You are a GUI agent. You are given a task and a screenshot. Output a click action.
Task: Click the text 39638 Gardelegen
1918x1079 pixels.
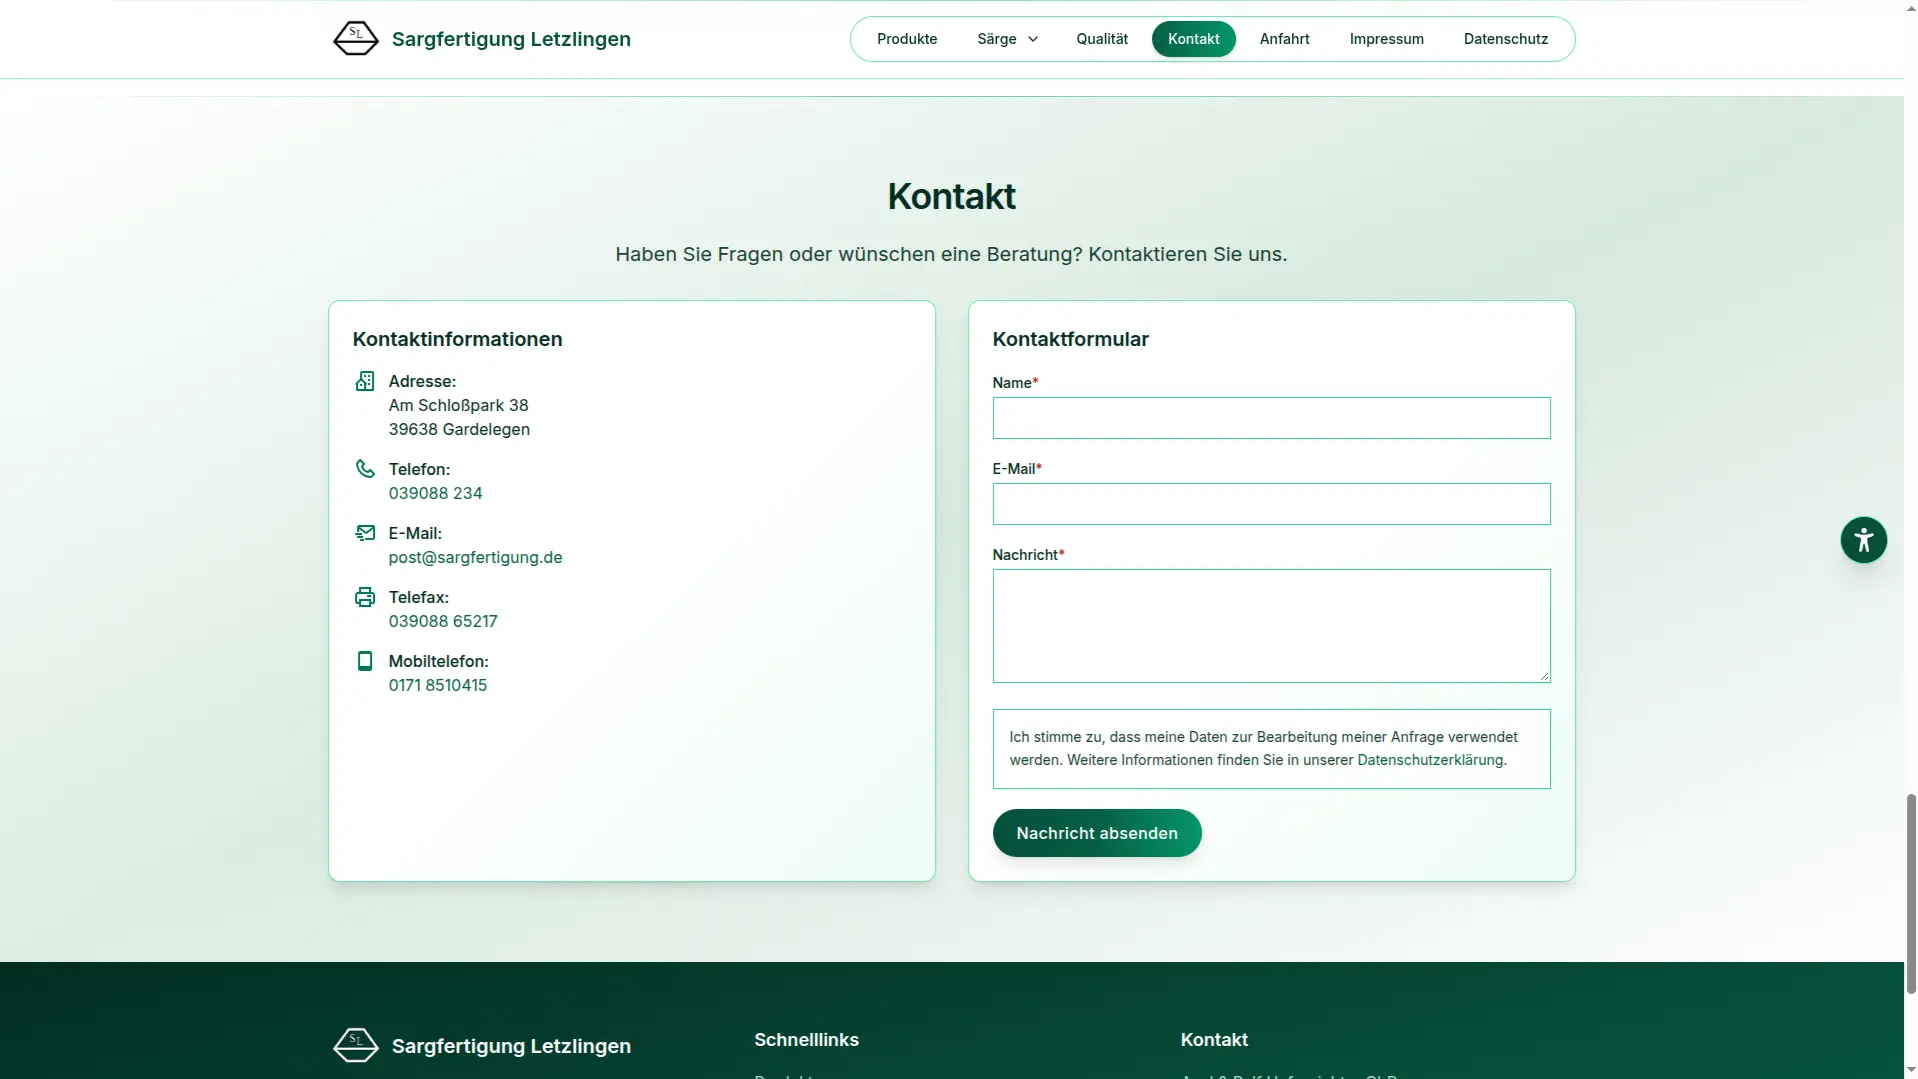[459, 429]
